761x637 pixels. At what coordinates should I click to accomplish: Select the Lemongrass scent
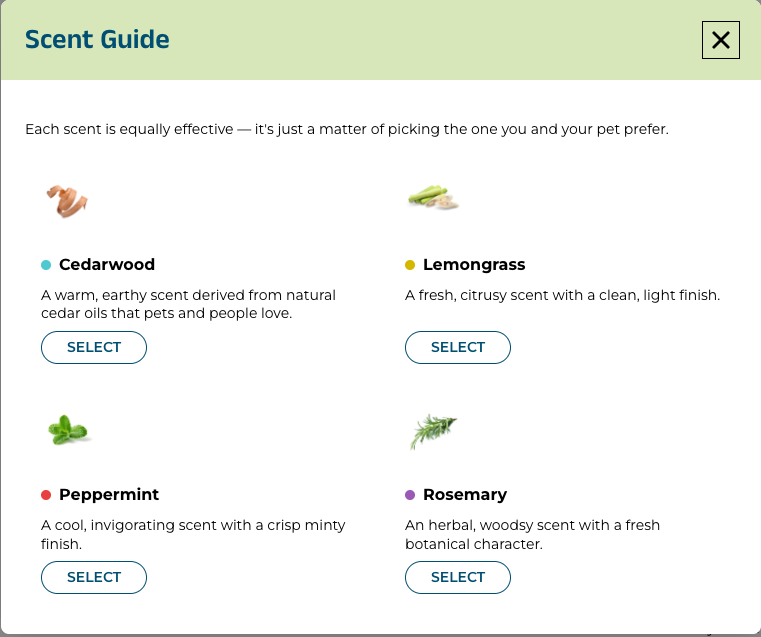pyautogui.click(x=458, y=347)
